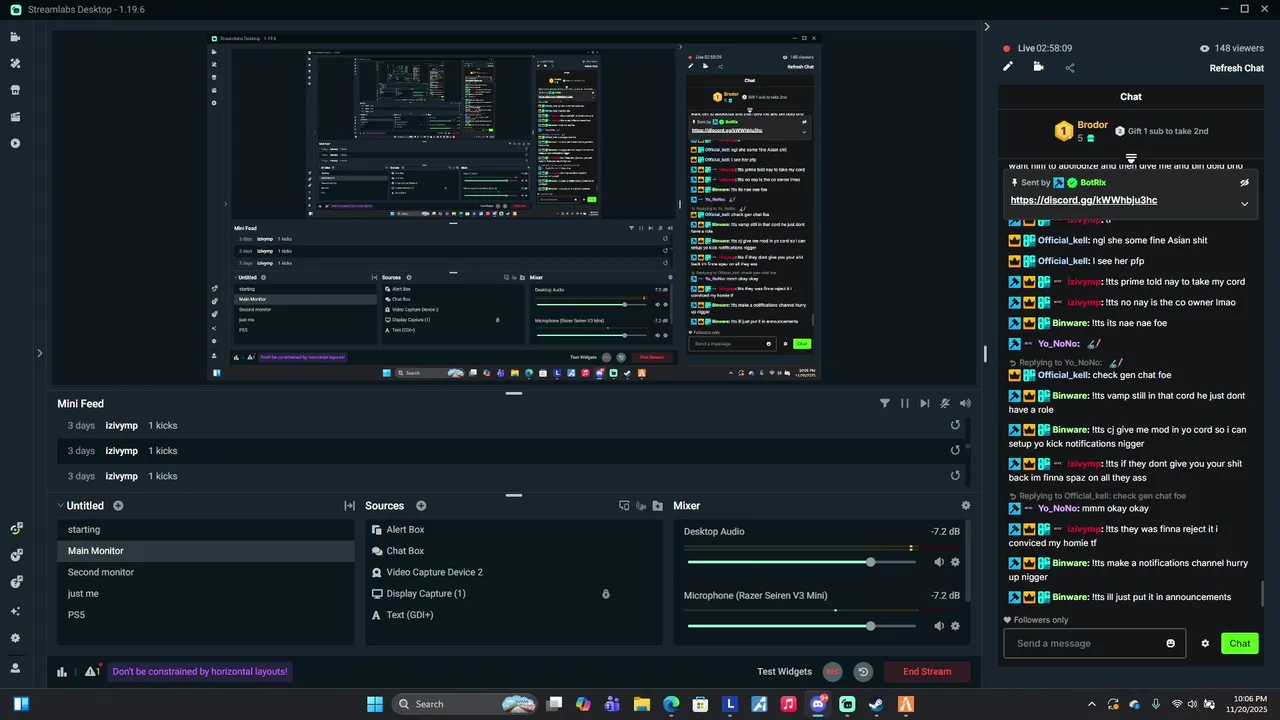
Task: Click End Stream button
Action: (x=927, y=672)
